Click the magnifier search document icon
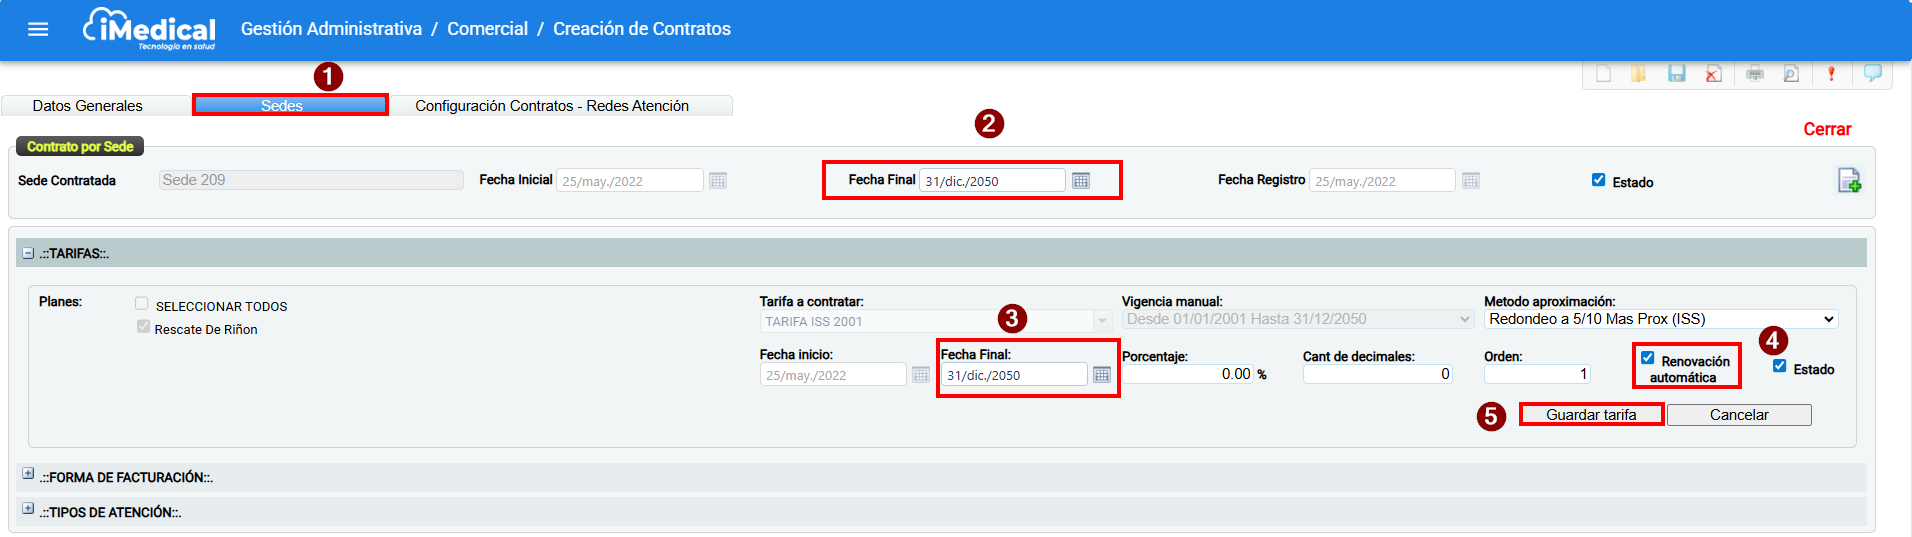This screenshot has height=537, width=1912. [x=1792, y=74]
